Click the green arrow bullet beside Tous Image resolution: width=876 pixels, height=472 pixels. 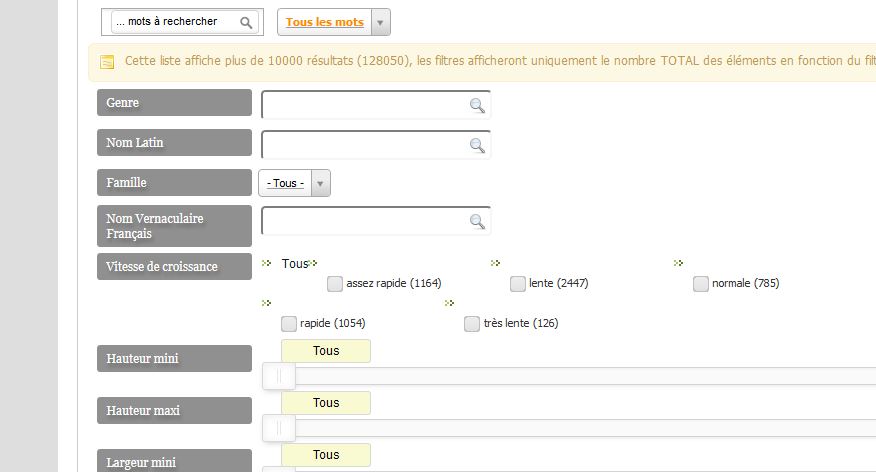tap(266, 263)
